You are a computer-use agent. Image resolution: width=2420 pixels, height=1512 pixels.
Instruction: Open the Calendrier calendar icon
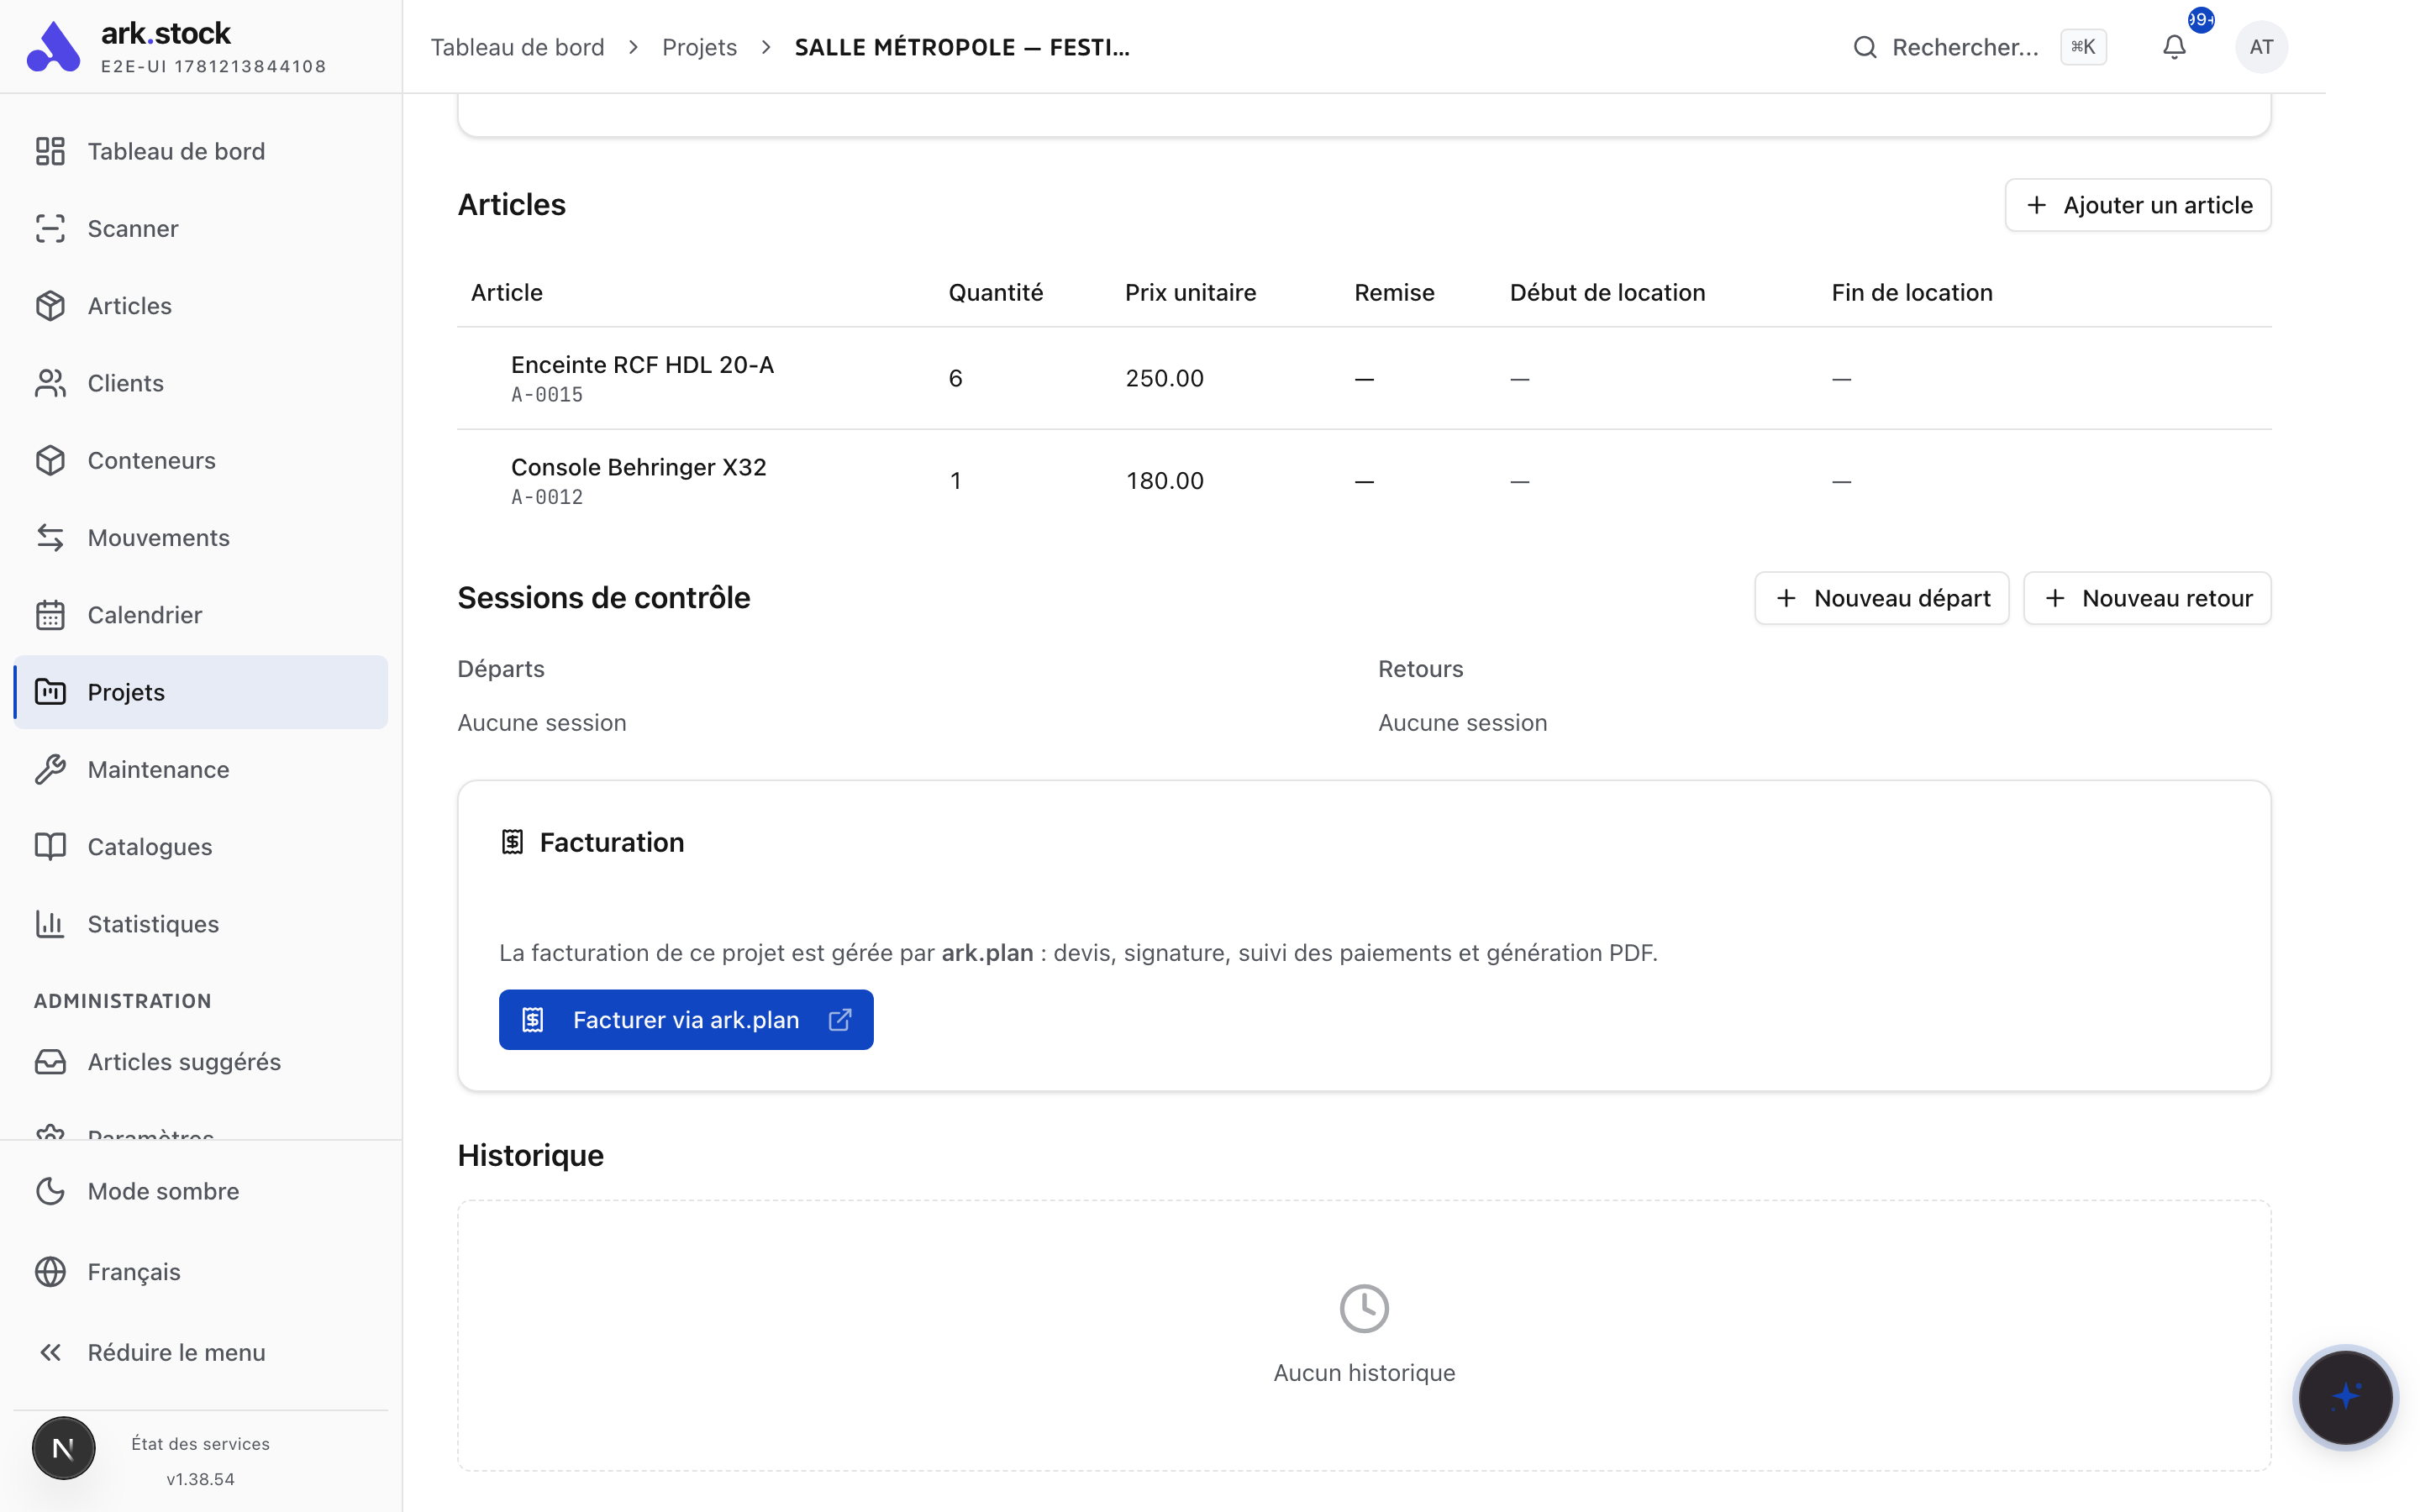point(50,615)
